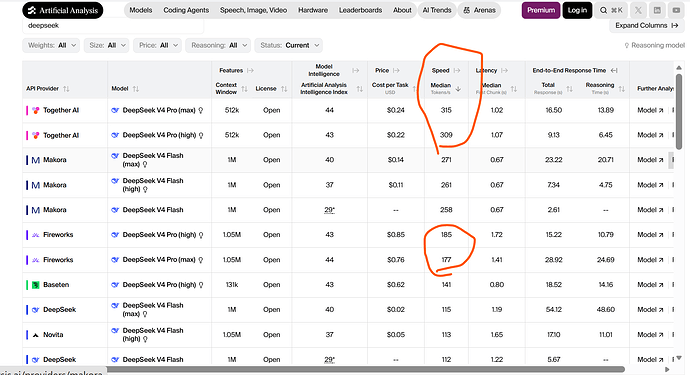Click the horizontal table scrollbar
This screenshot has height=375, width=690.
[365, 369]
